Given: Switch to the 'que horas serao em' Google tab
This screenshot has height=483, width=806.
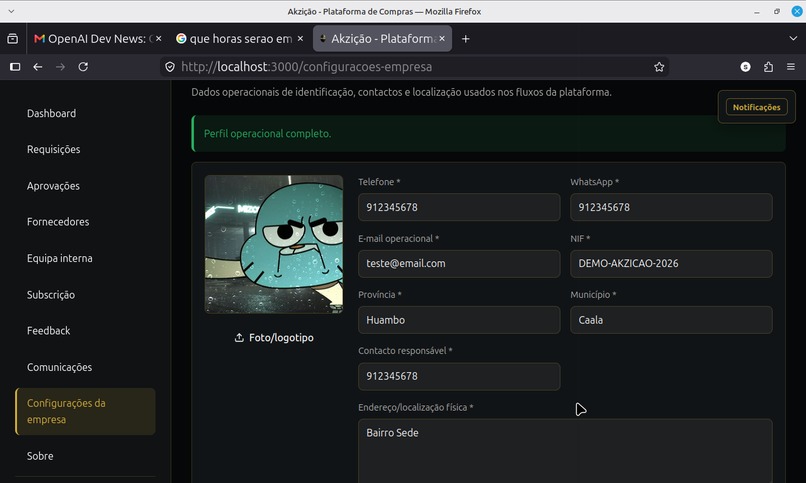Looking at the screenshot, I should (x=240, y=39).
